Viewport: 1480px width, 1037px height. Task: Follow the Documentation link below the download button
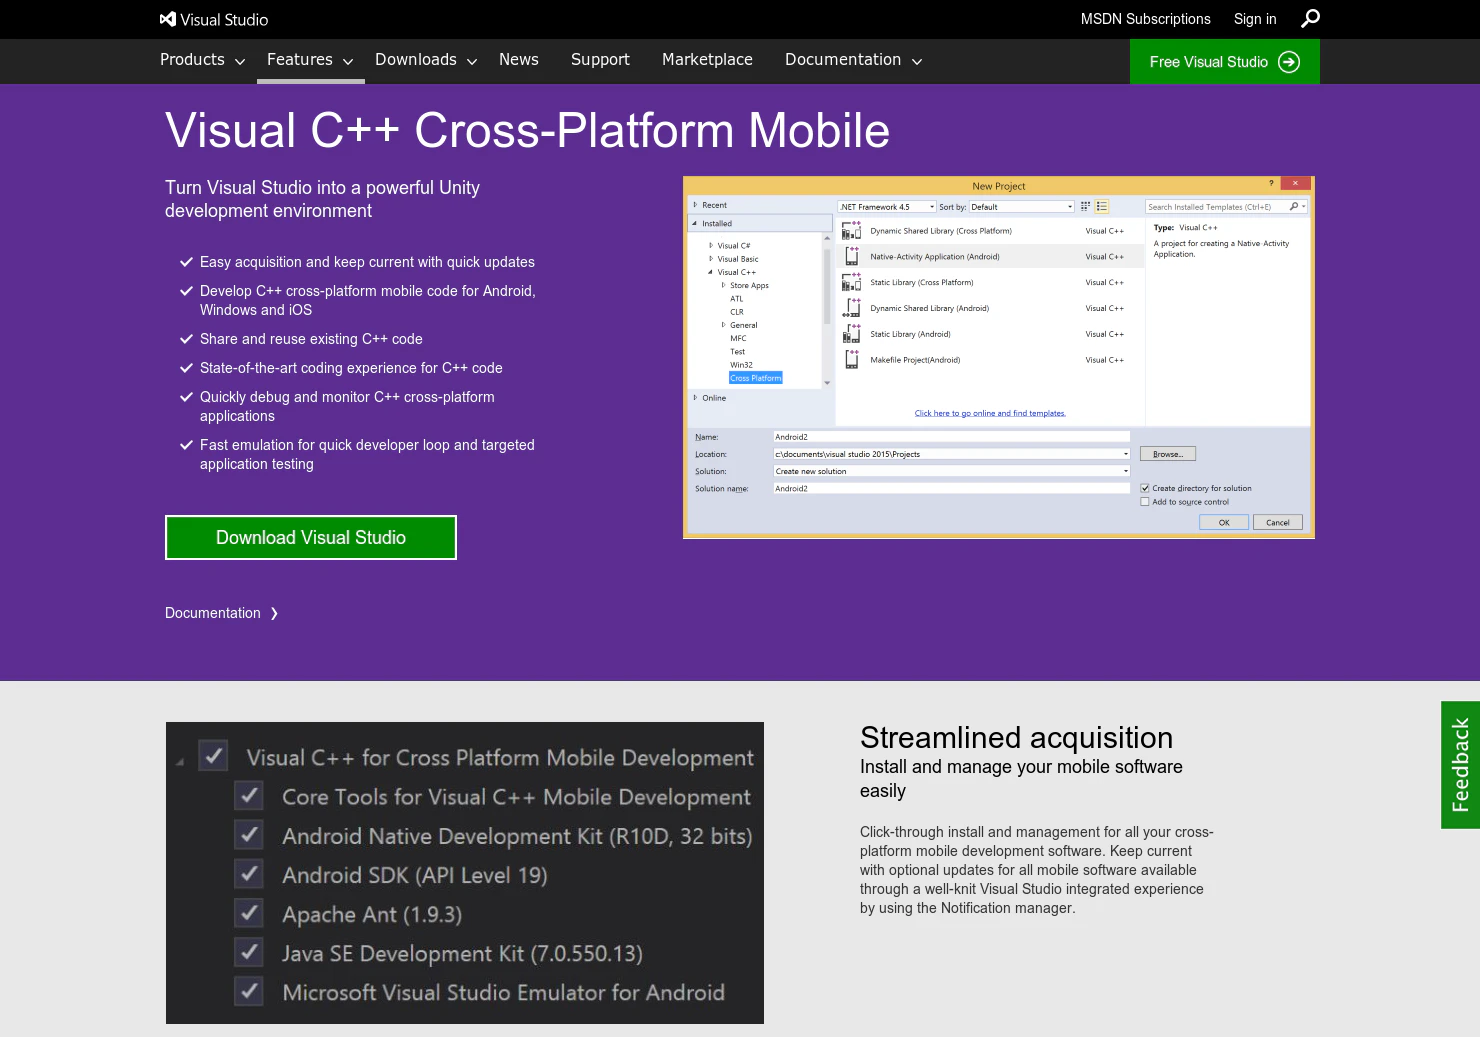click(222, 613)
